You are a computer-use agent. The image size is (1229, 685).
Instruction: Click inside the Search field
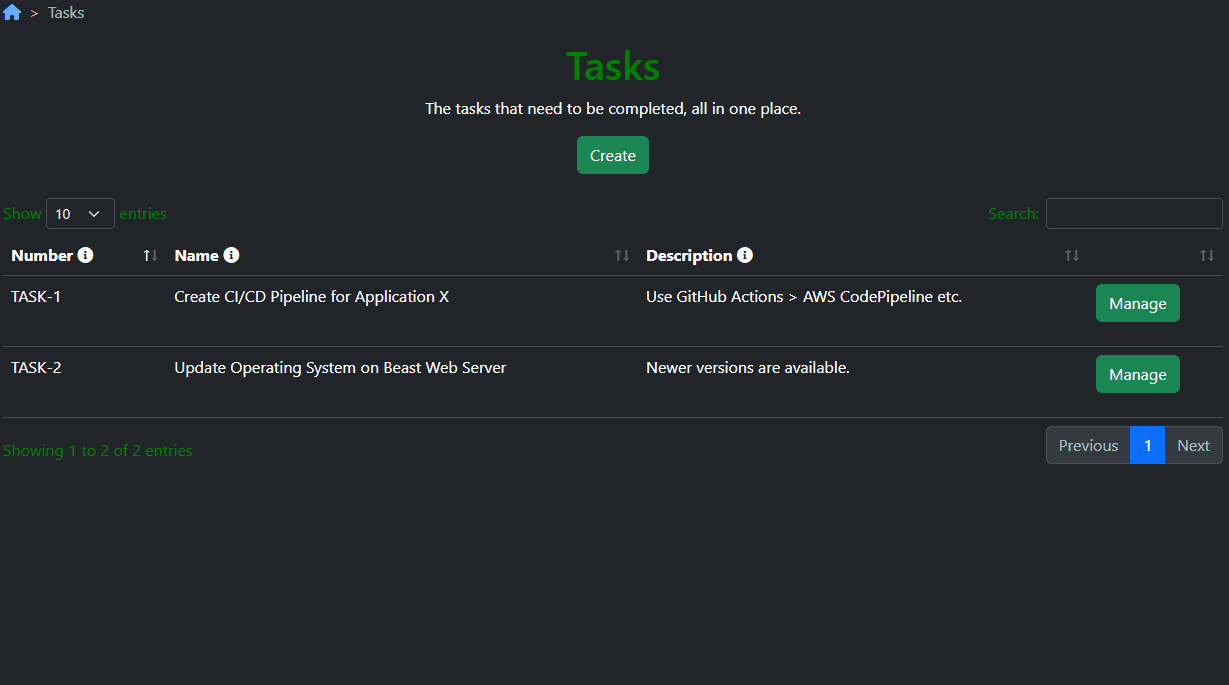pyautogui.click(x=1133, y=213)
